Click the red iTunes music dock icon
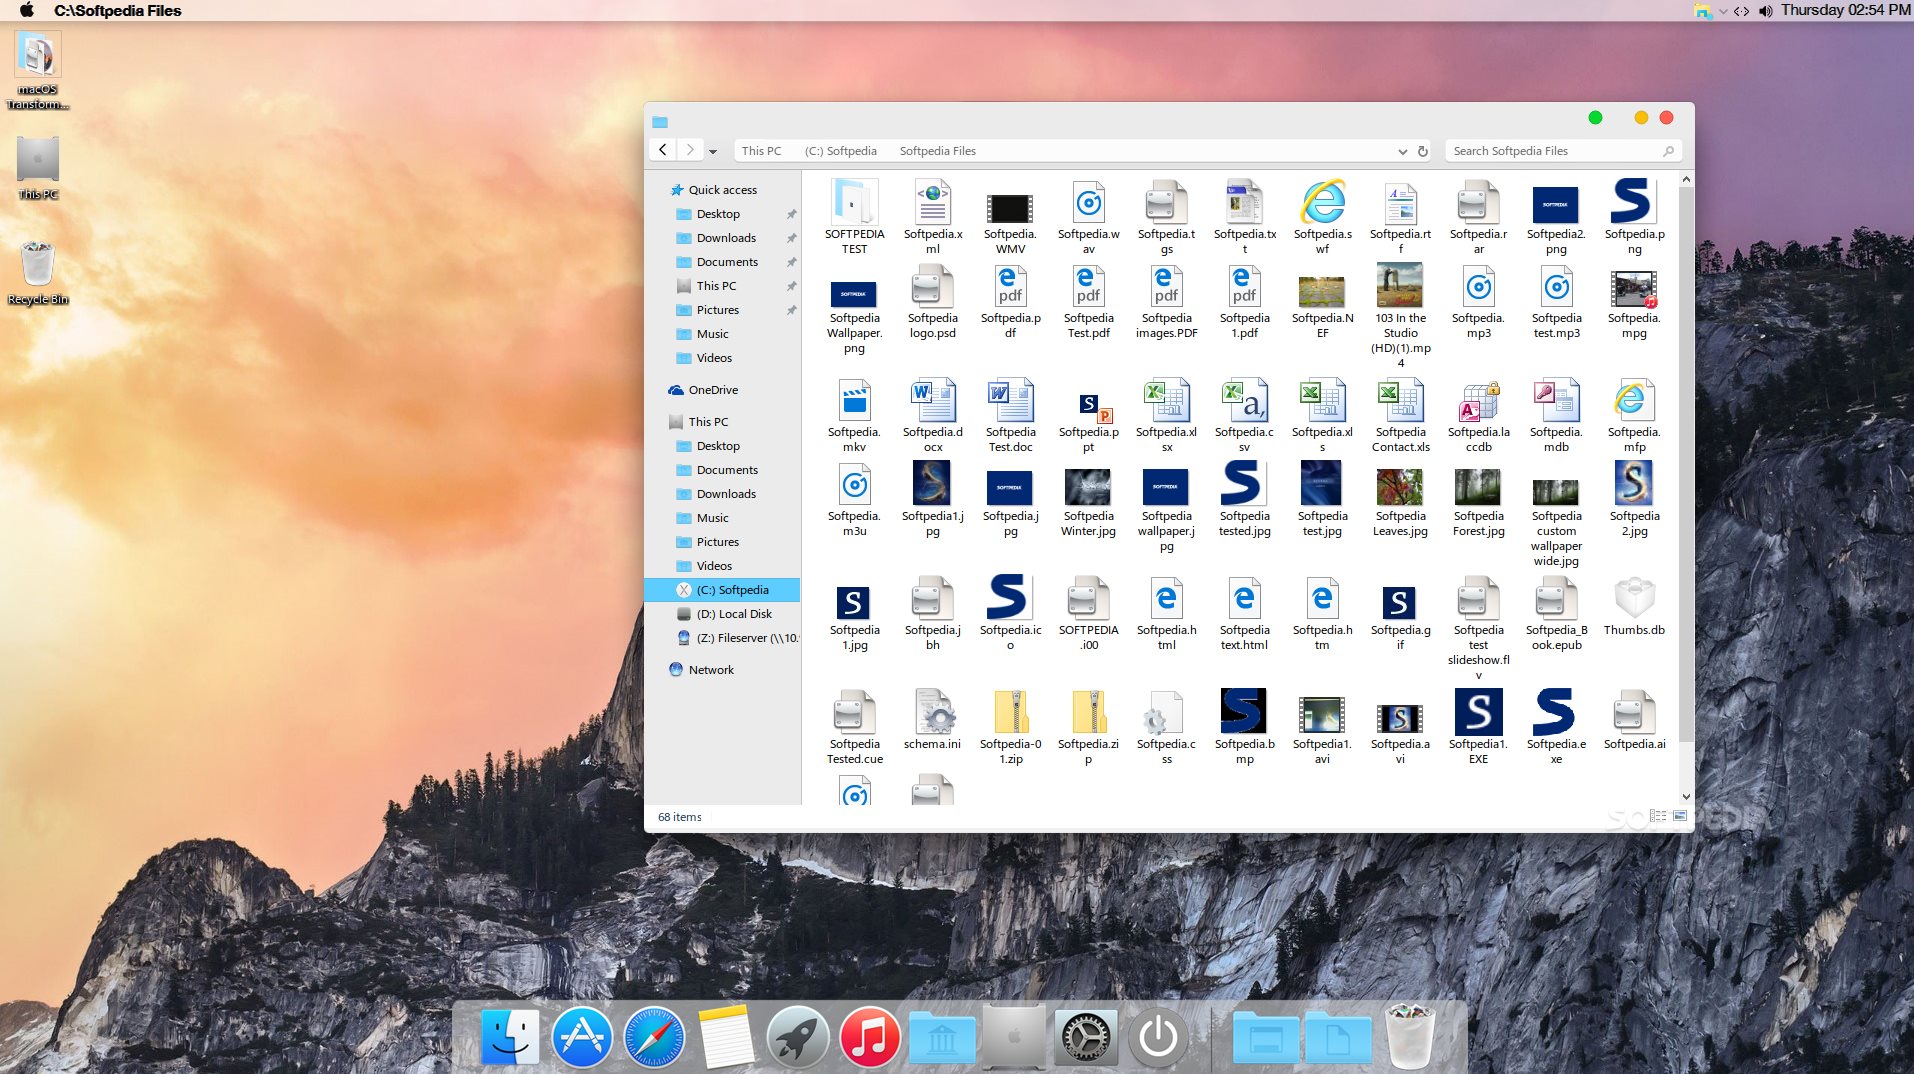This screenshot has height=1074, width=1914. [869, 1036]
